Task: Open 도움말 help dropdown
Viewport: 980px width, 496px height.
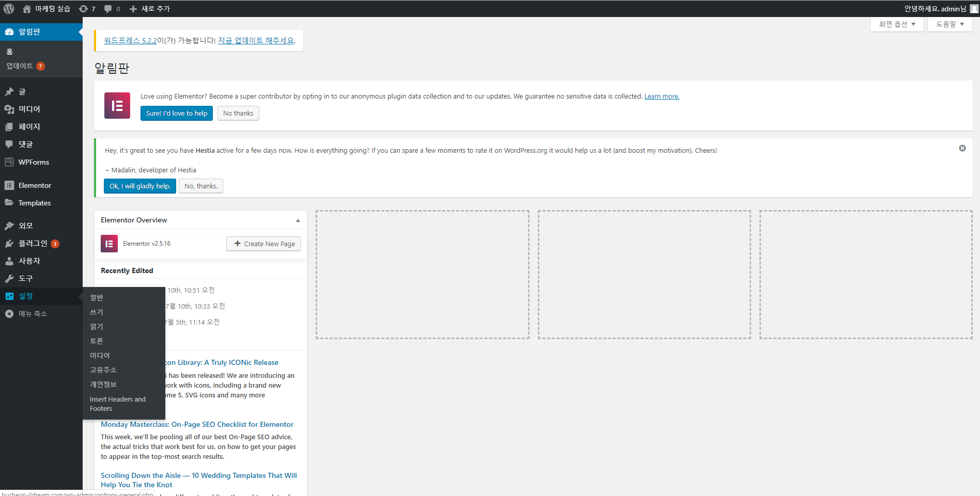Action: (x=949, y=24)
